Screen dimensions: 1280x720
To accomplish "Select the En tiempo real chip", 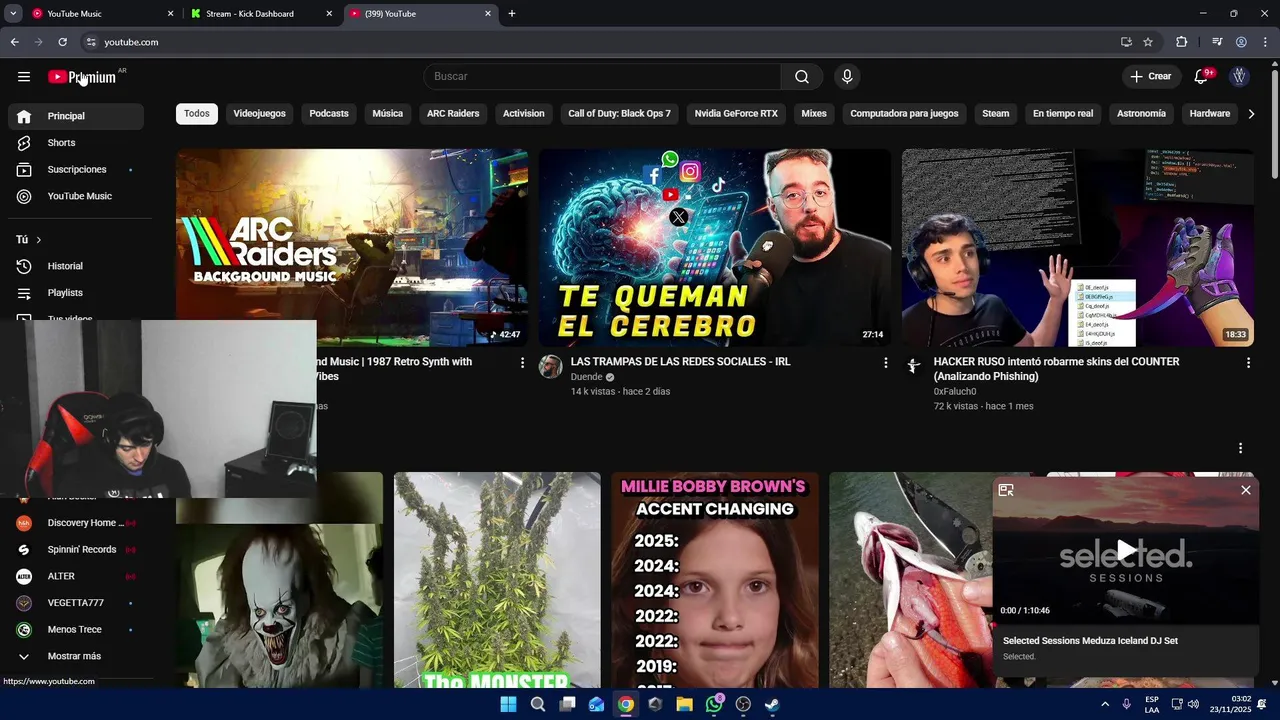I will 1063,113.
